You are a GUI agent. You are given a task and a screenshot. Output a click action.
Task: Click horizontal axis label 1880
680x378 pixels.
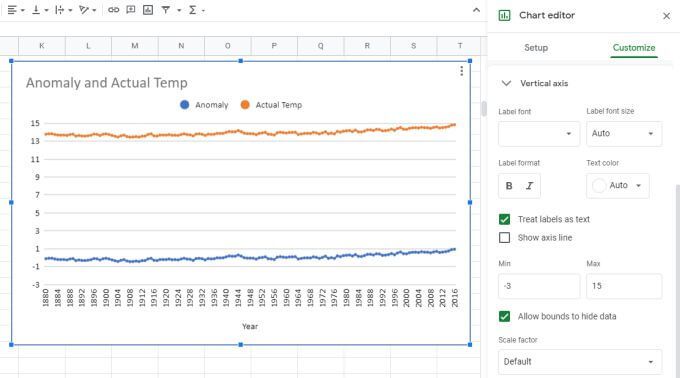pos(45,298)
